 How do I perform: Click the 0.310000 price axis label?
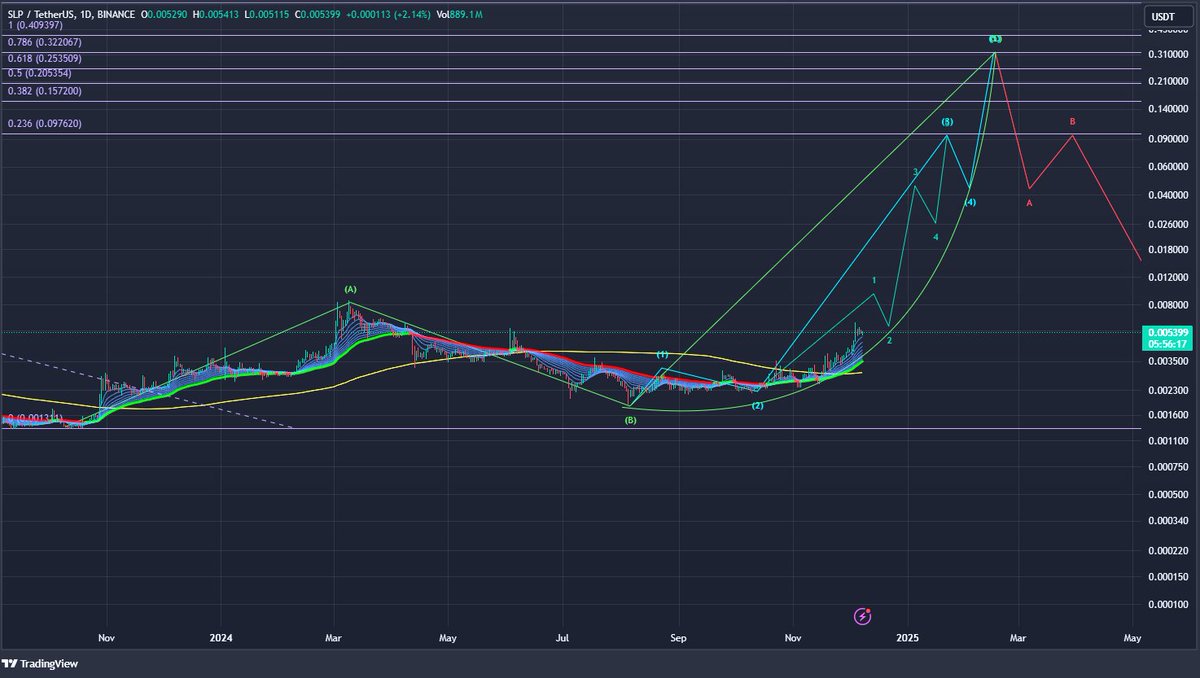(x=1167, y=54)
